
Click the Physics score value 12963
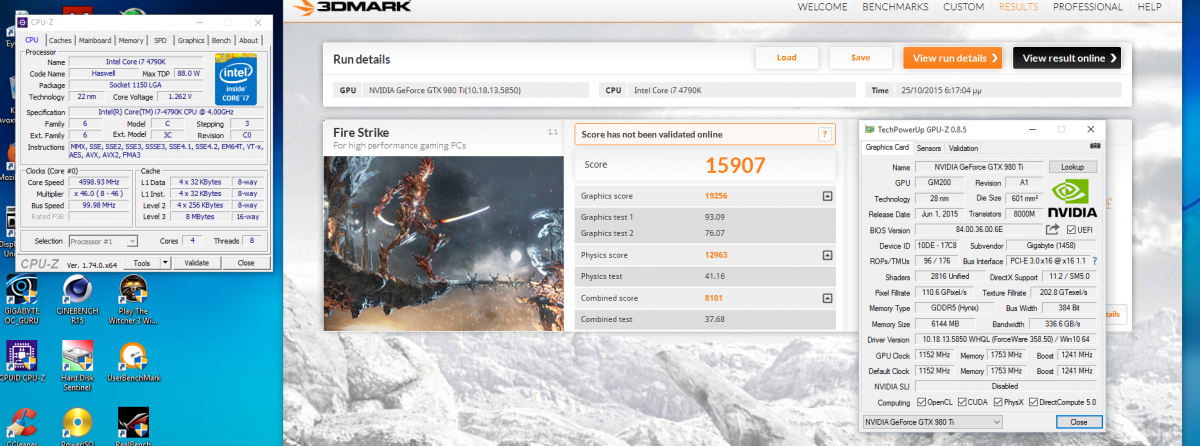(x=716, y=255)
